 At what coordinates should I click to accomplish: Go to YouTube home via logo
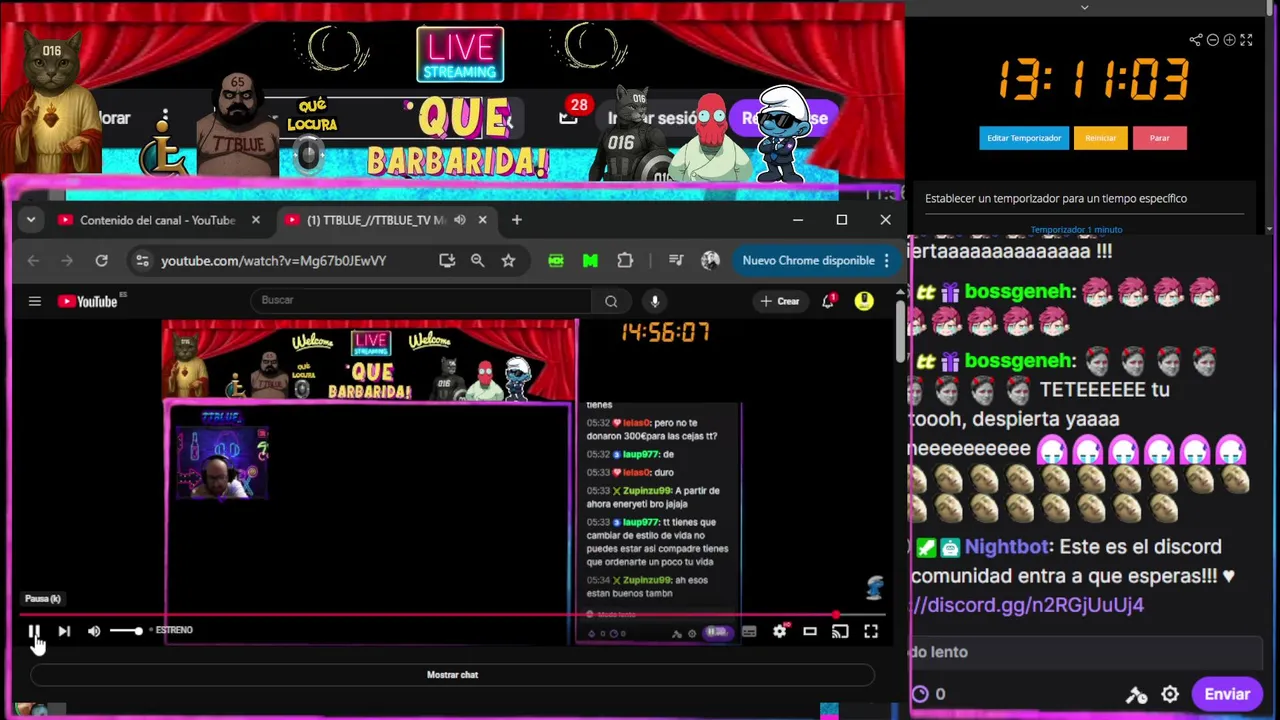click(89, 301)
